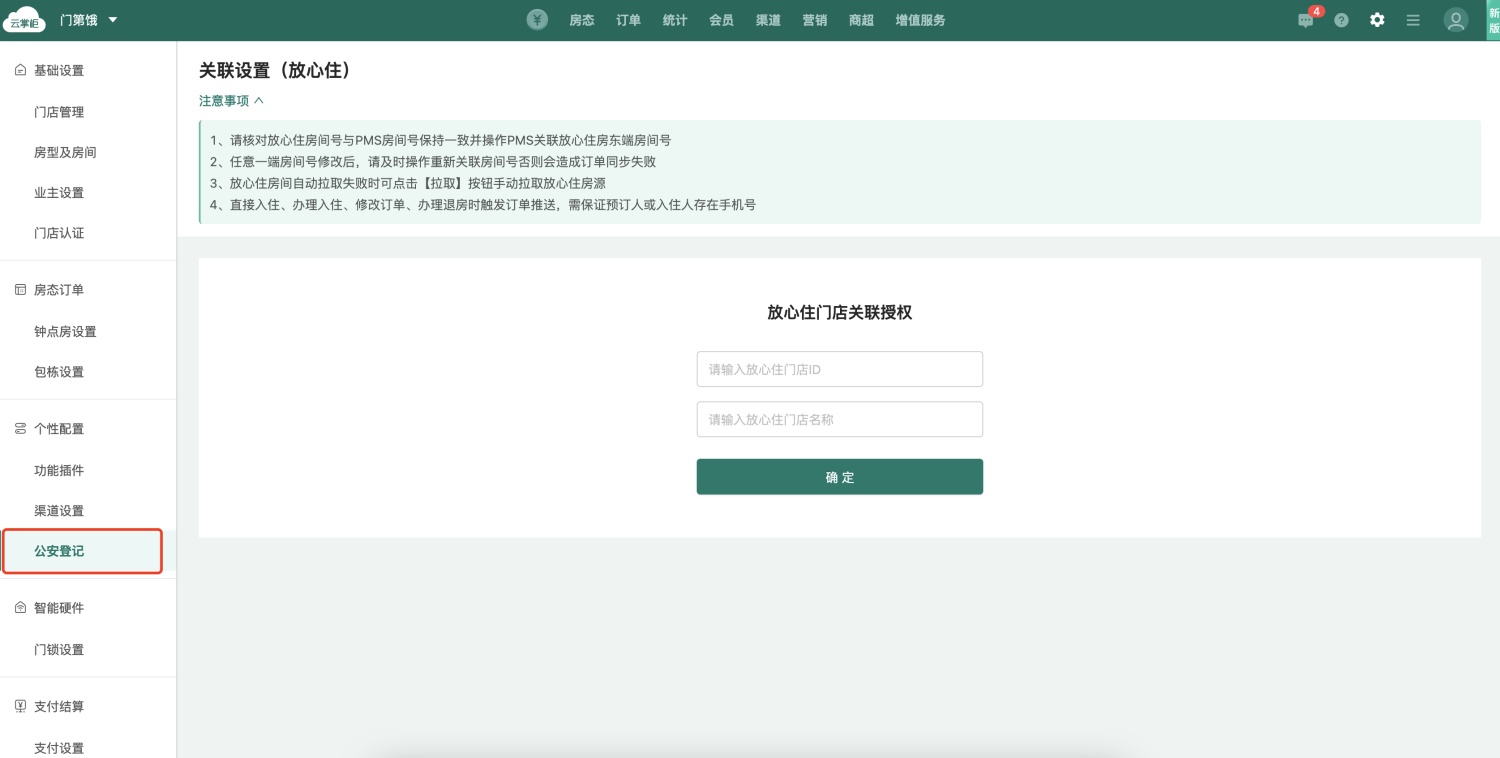Open 功能插件 page

[x=59, y=470]
